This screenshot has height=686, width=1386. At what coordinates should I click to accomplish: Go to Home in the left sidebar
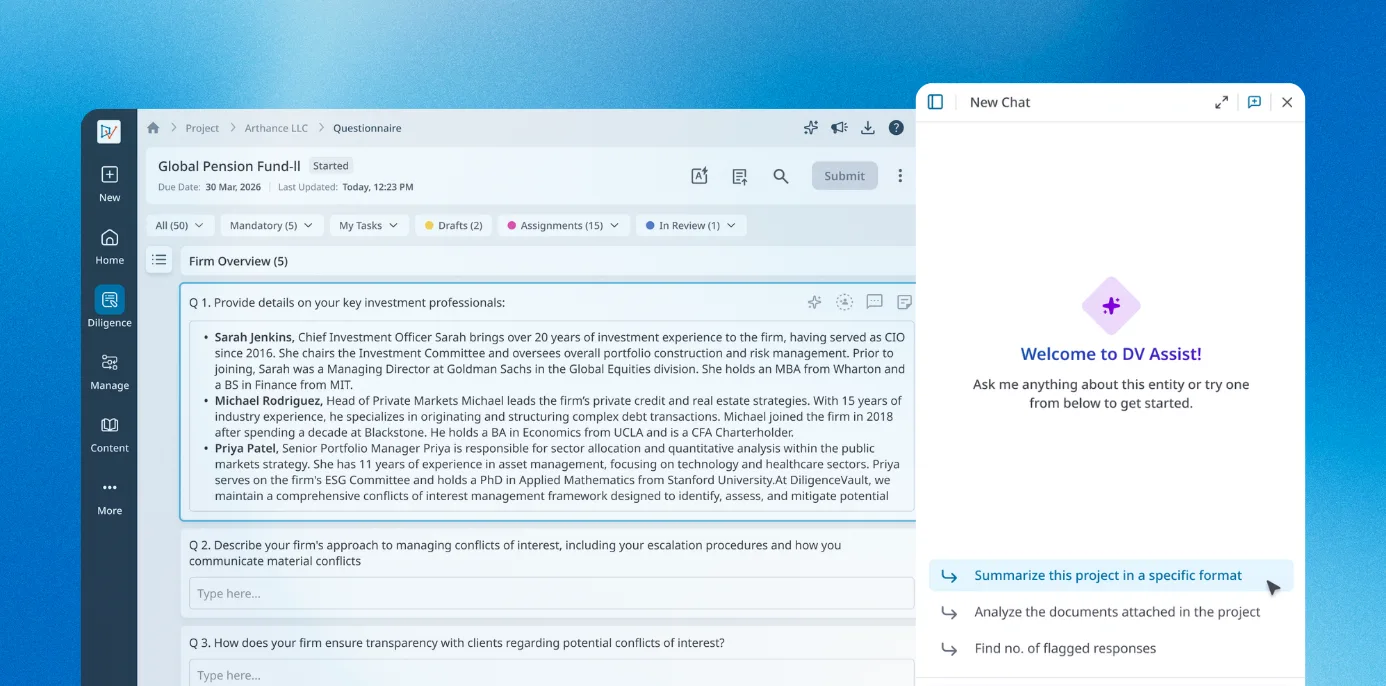point(109,246)
